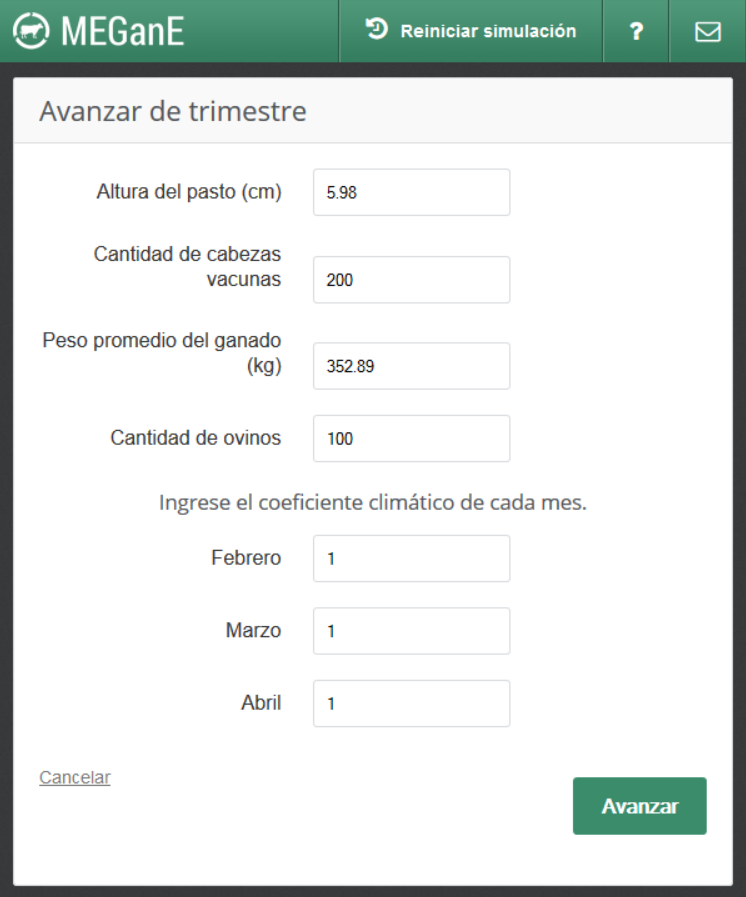Viewport: 746px width, 897px height.
Task: Focus the Marzo coefficient field
Action: point(411,631)
